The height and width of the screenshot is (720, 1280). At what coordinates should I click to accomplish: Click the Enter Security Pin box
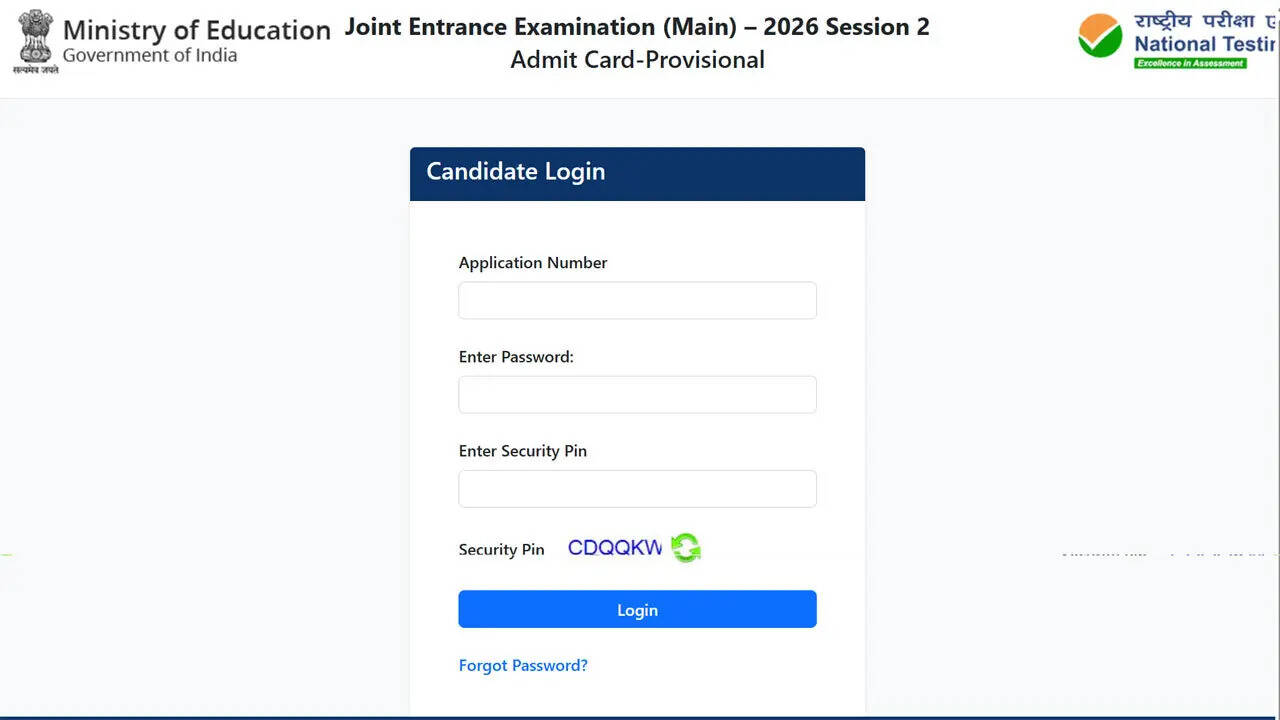point(637,488)
